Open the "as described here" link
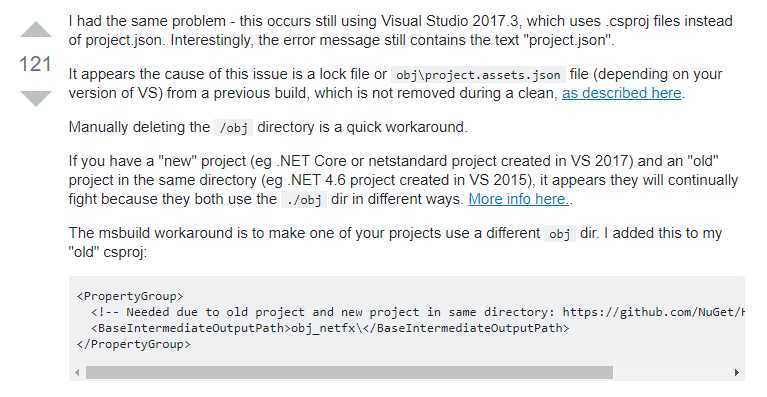 pyautogui.click(x=622, y=93)
